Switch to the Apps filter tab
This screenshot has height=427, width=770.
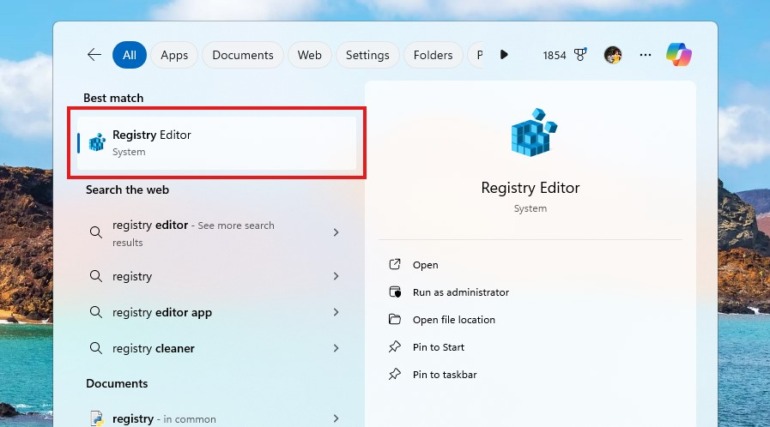point(174,55)
